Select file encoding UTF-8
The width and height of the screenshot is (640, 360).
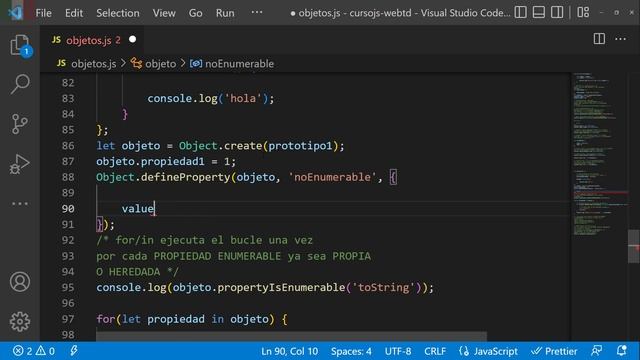tap(398, 351)
